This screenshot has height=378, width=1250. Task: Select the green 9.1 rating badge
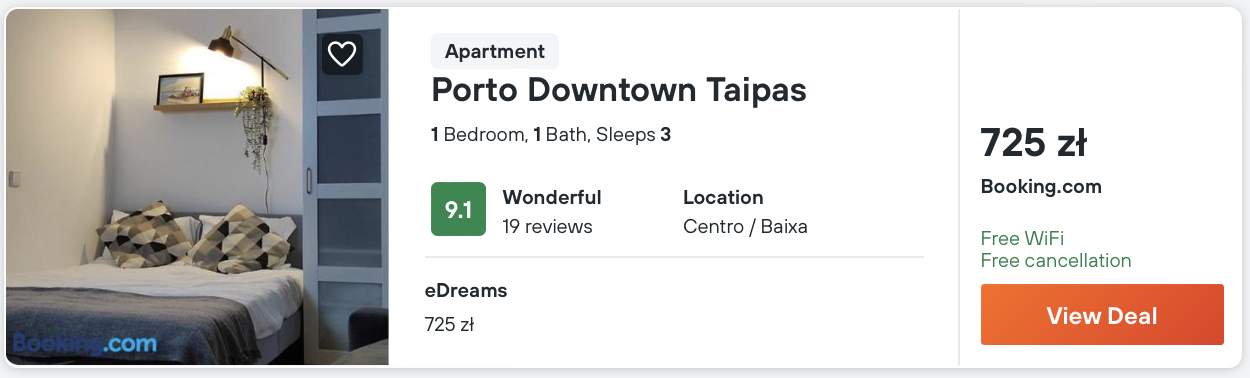[x=458, y=209]
